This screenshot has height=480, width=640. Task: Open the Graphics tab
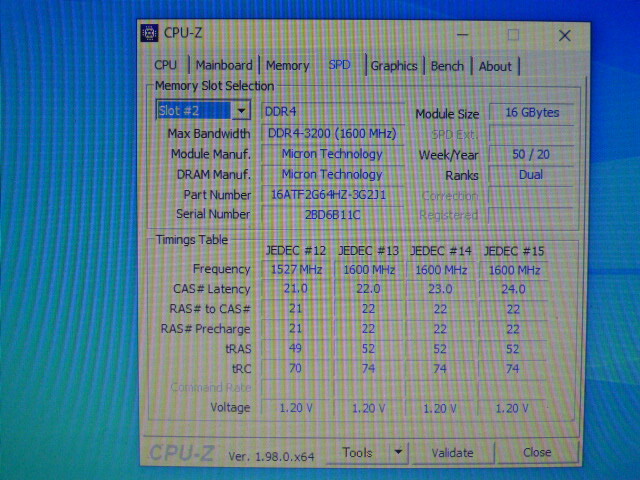(394, 66)
